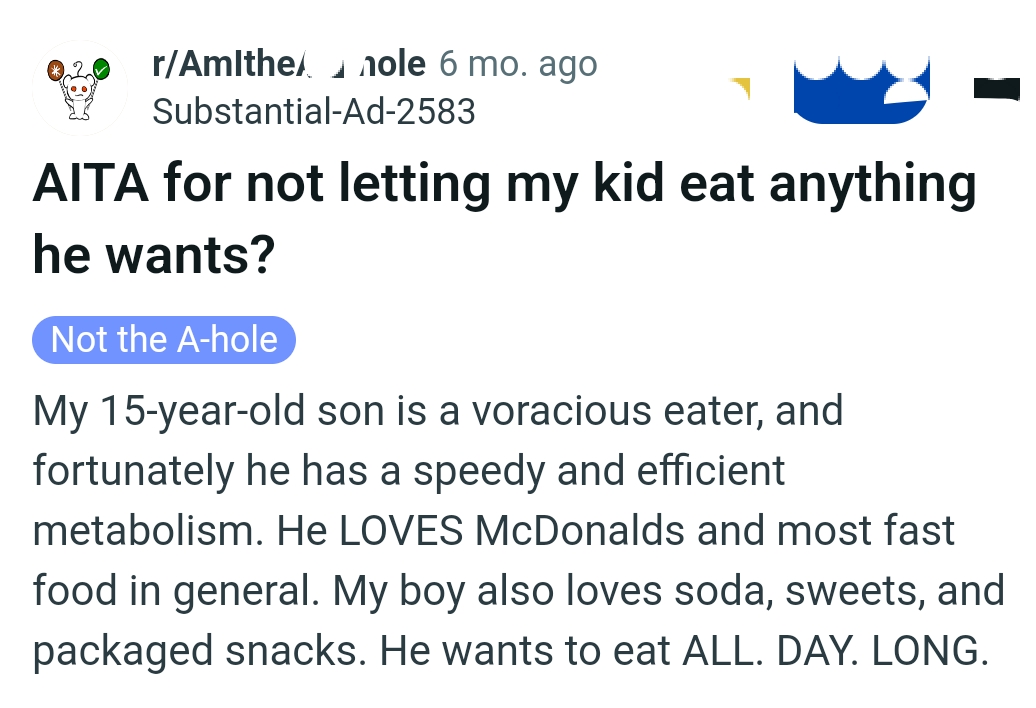Click the "ALL. DAY. LONG." text

tap(835, 651)
